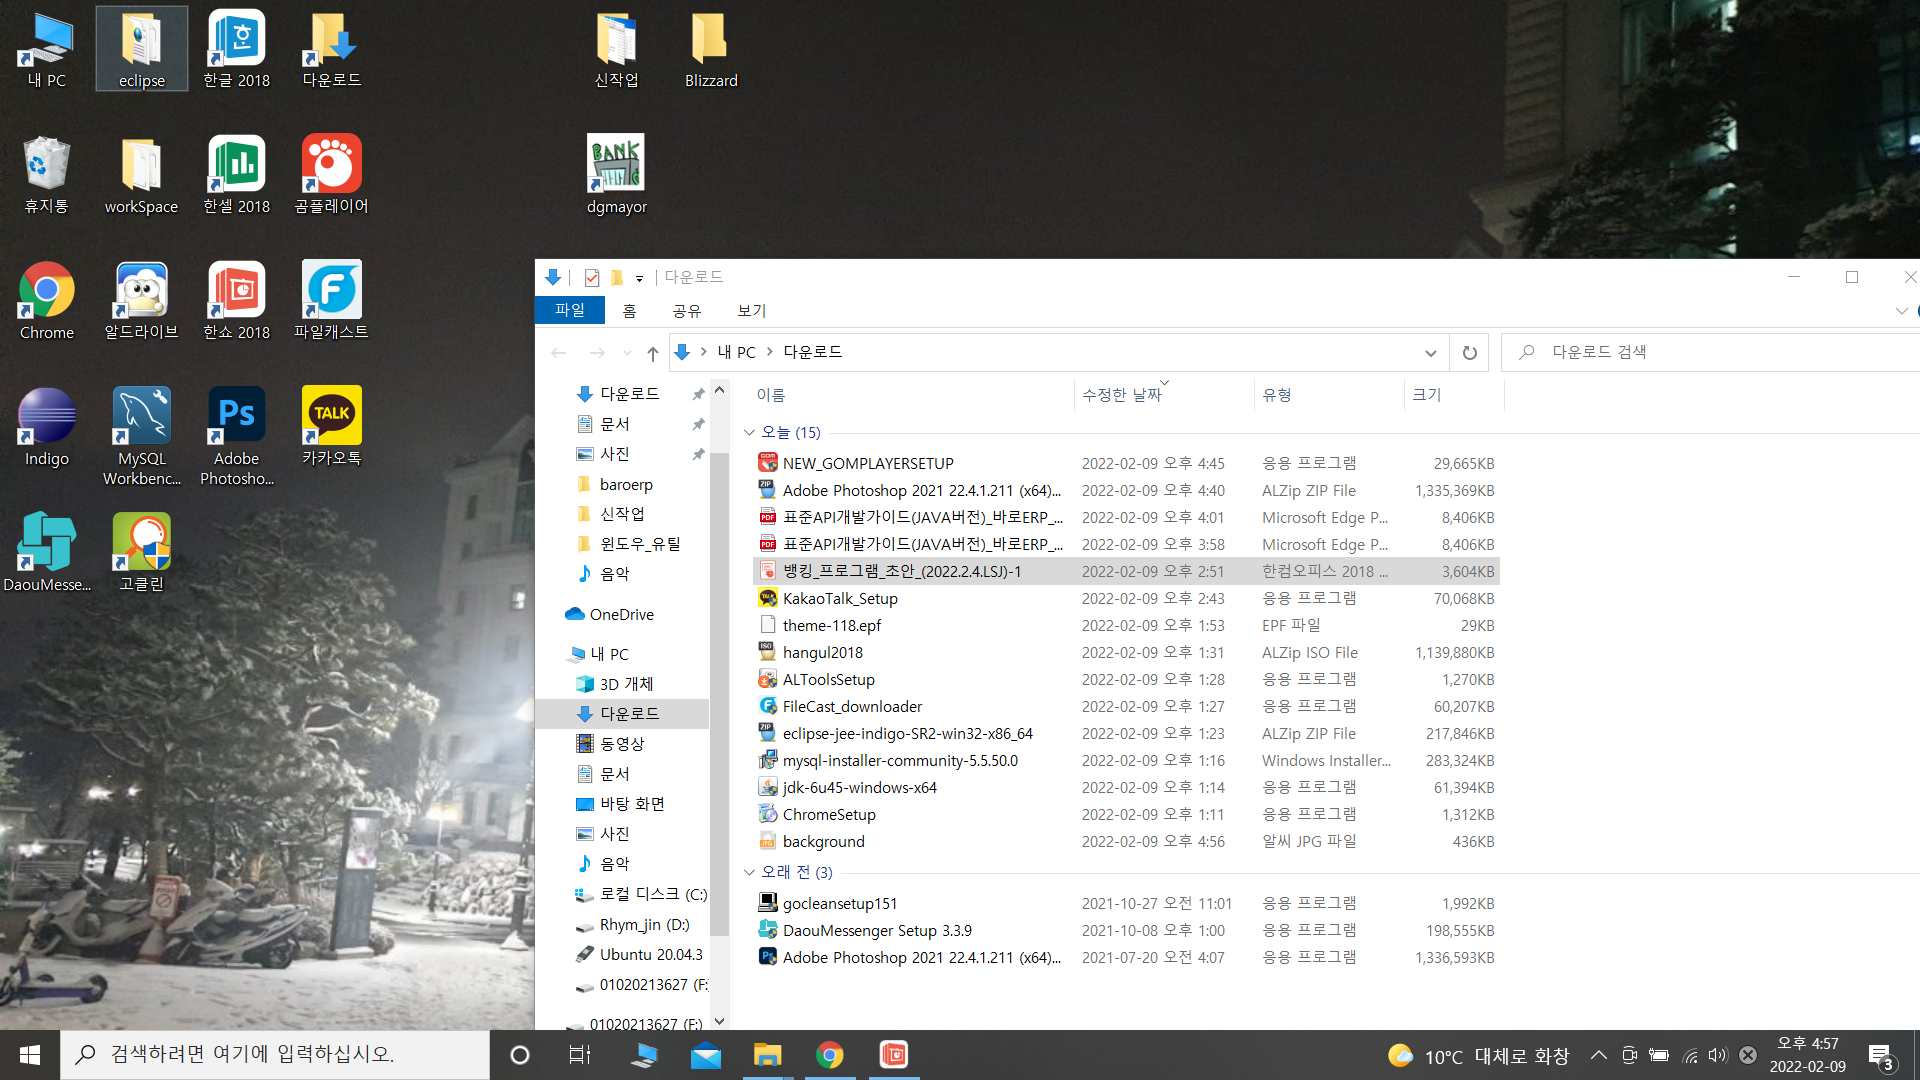Click the refresh button beside the address bar
Screen dimensions: 1920x1080
1469,352
